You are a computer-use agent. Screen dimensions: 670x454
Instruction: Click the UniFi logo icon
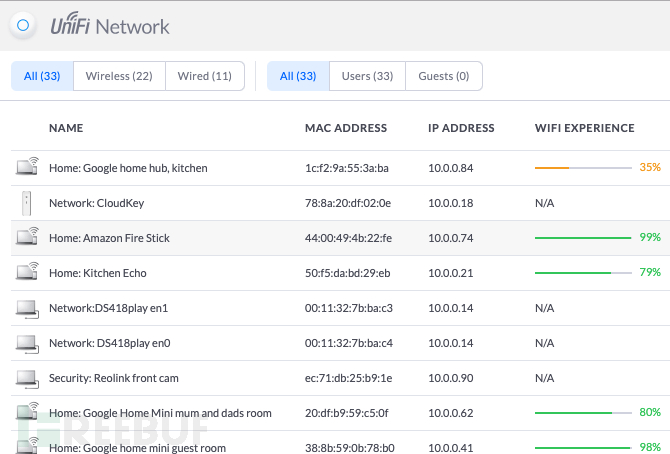click(27, 27)
